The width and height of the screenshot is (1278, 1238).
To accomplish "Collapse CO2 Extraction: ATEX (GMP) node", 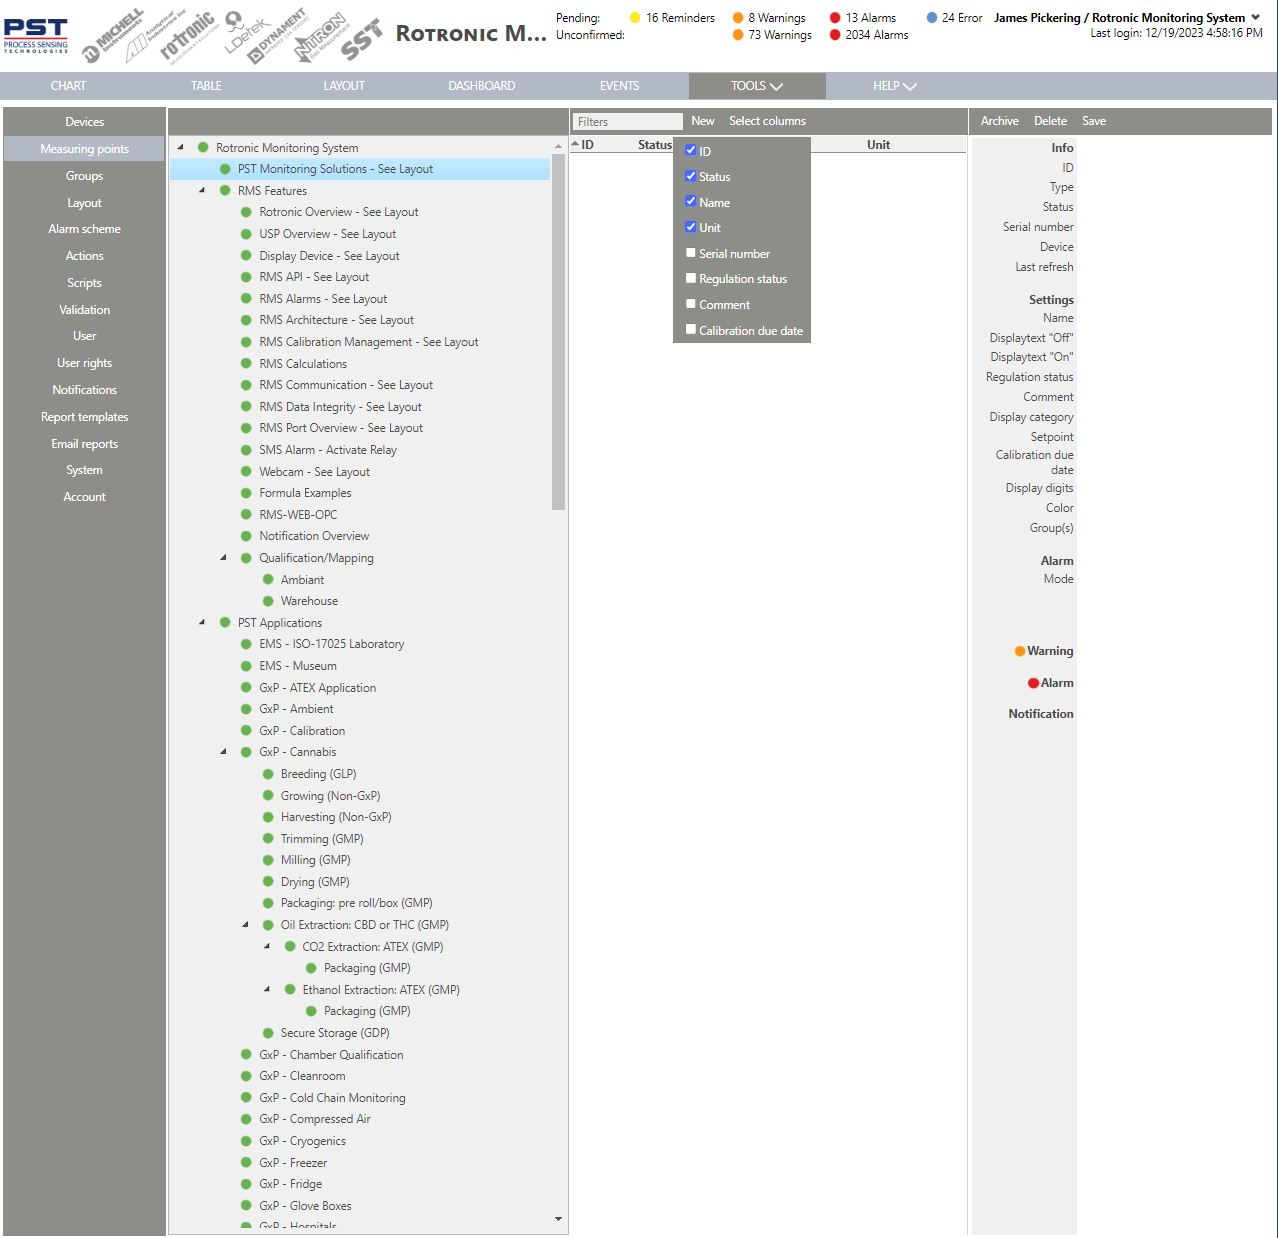I will coord(267,946).
